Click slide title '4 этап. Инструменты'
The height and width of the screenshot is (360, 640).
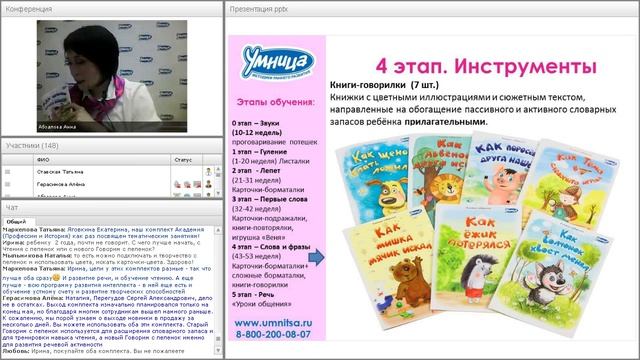click(x=486, y=66)
